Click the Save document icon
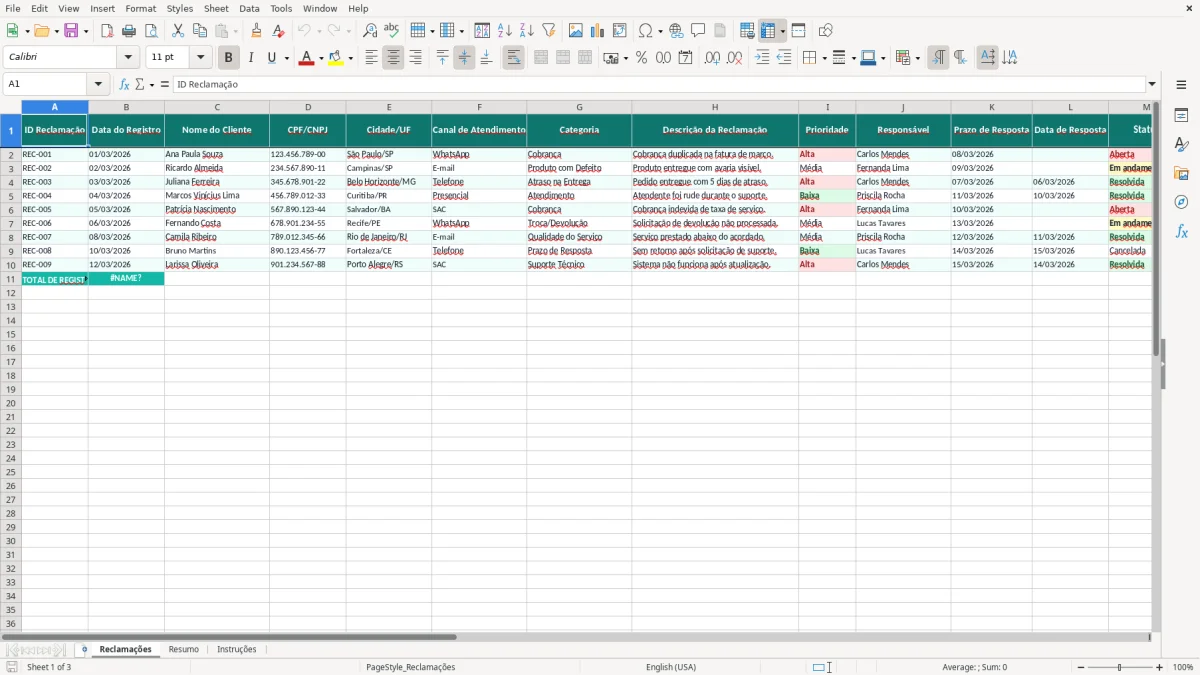The width and height of the screenshot is (1200, 675). pos(71,31)
